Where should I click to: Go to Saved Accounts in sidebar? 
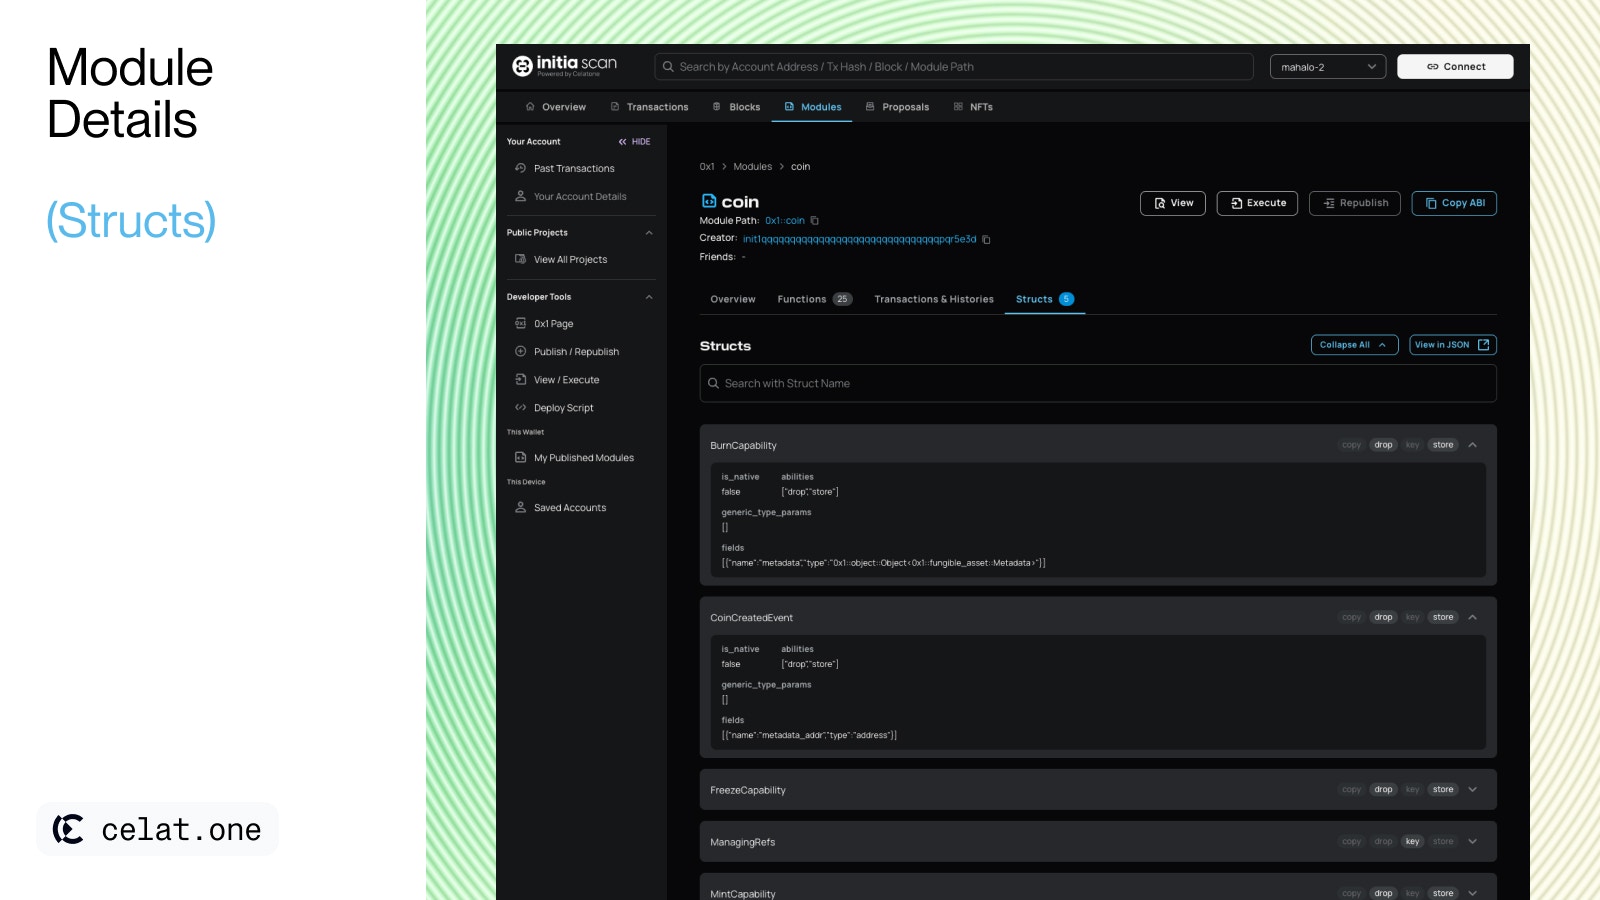pos(569,508)
